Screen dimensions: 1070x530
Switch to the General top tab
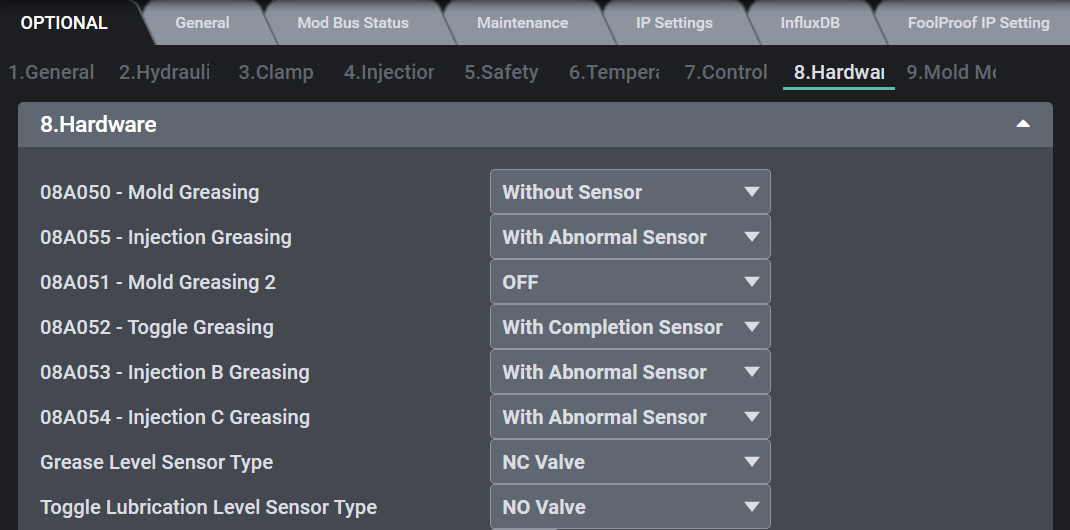202,22
